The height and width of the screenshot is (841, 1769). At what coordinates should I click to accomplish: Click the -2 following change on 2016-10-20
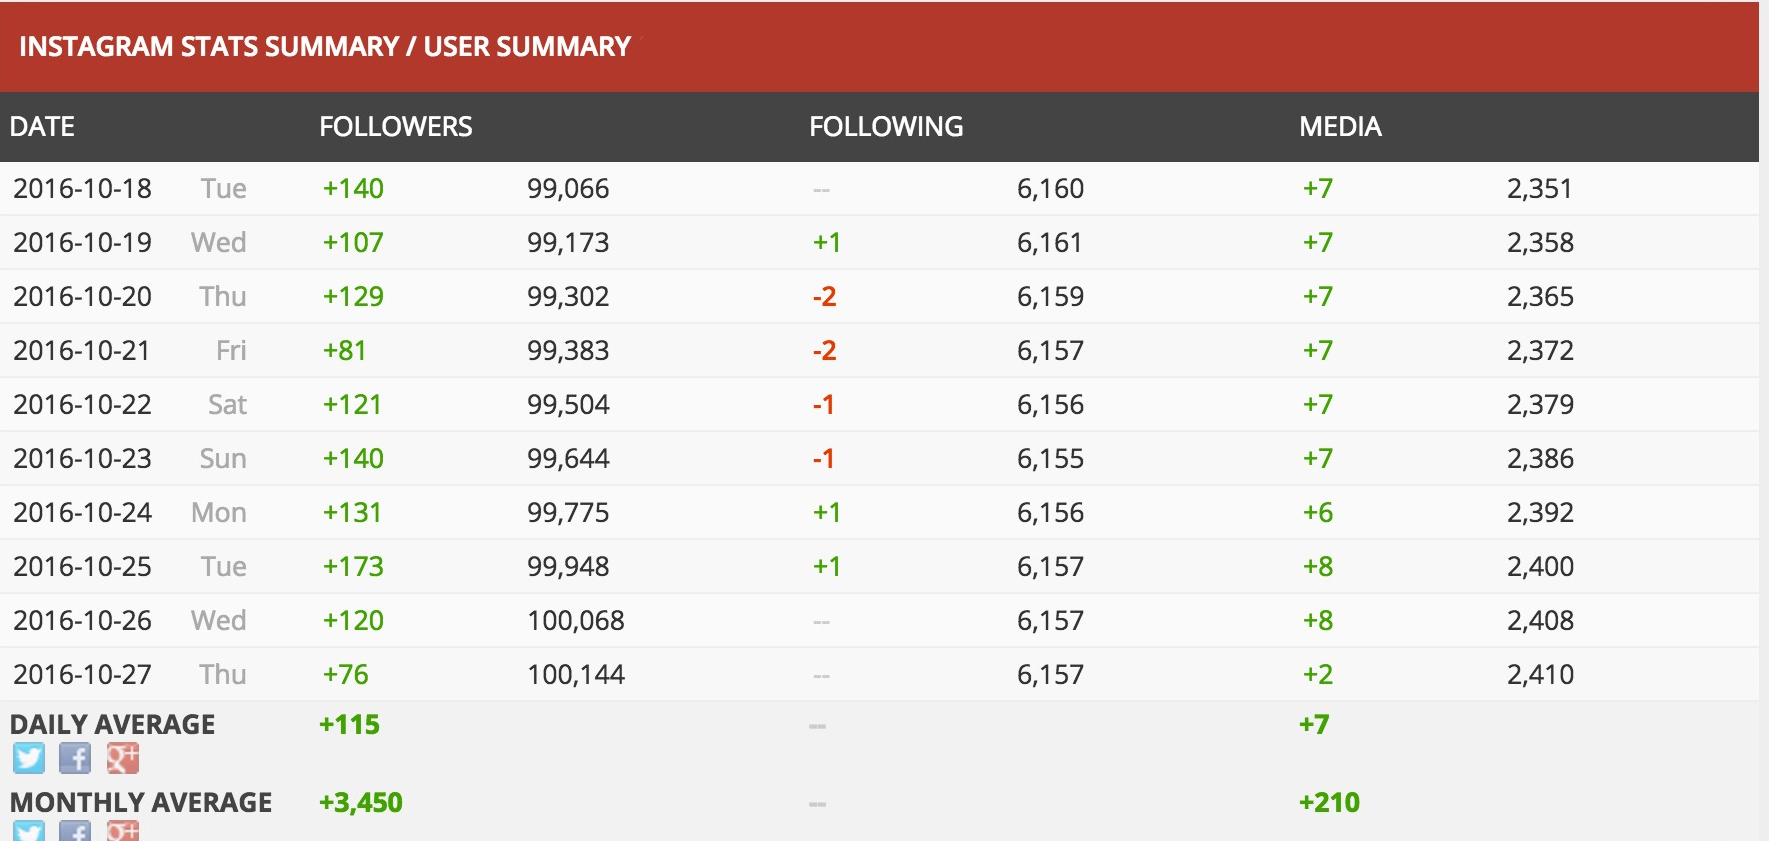[824, 297]
